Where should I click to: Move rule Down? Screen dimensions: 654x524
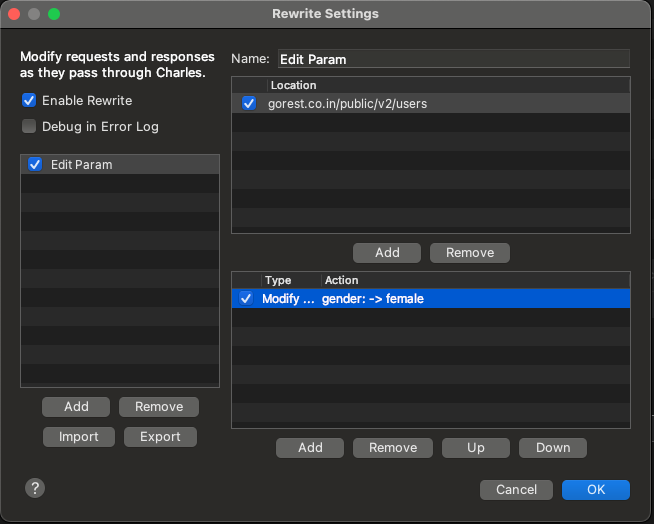(553, 448)
